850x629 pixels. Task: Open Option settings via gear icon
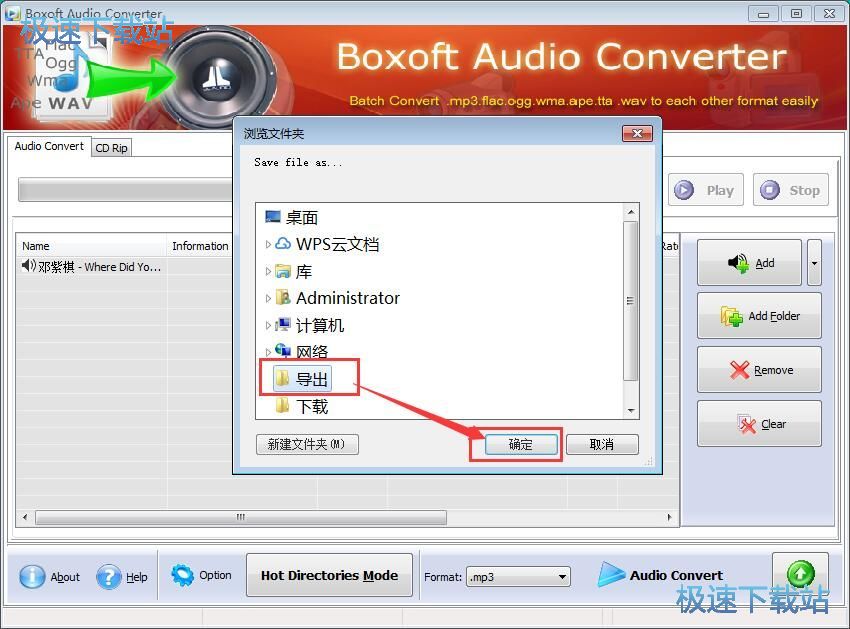pyautogui.click(x=182, y=575)
